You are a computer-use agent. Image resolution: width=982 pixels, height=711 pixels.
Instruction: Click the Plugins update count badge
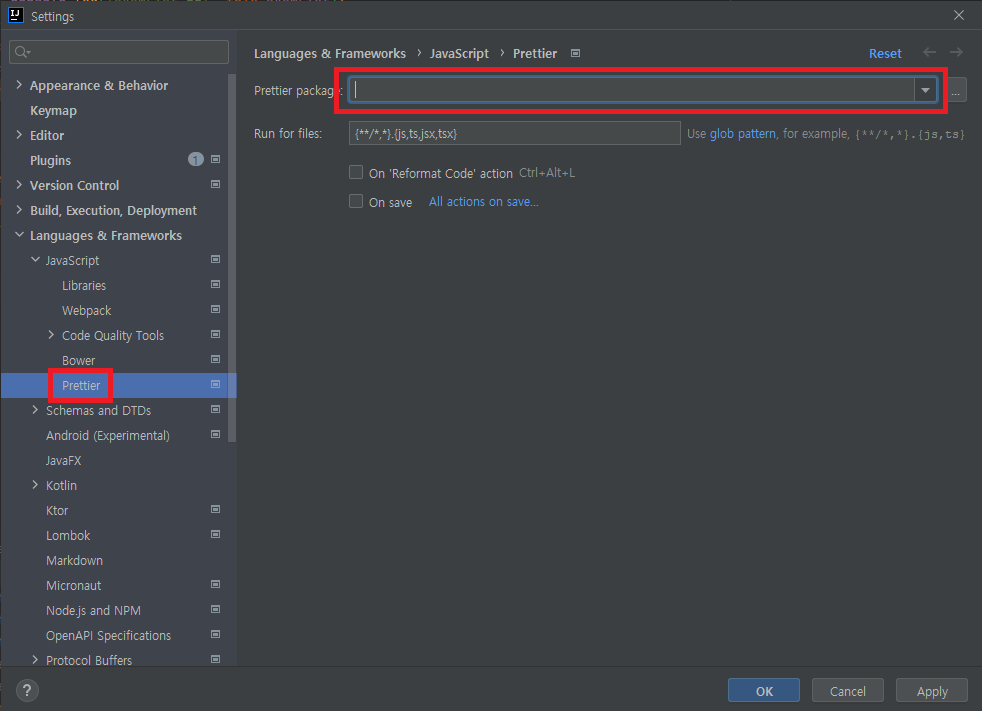pyautogui.click(x=195, y=160)
